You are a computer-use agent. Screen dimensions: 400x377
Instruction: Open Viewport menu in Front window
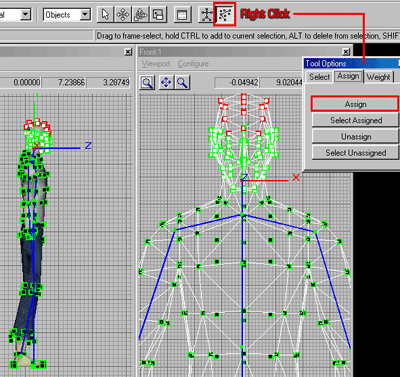click(x=156, y=64)
